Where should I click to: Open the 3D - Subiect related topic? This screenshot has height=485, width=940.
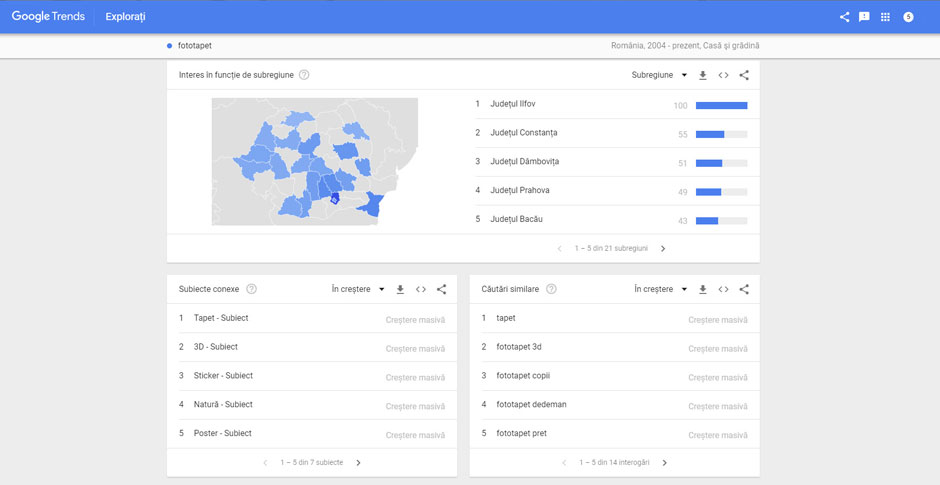tap(216, 347)
